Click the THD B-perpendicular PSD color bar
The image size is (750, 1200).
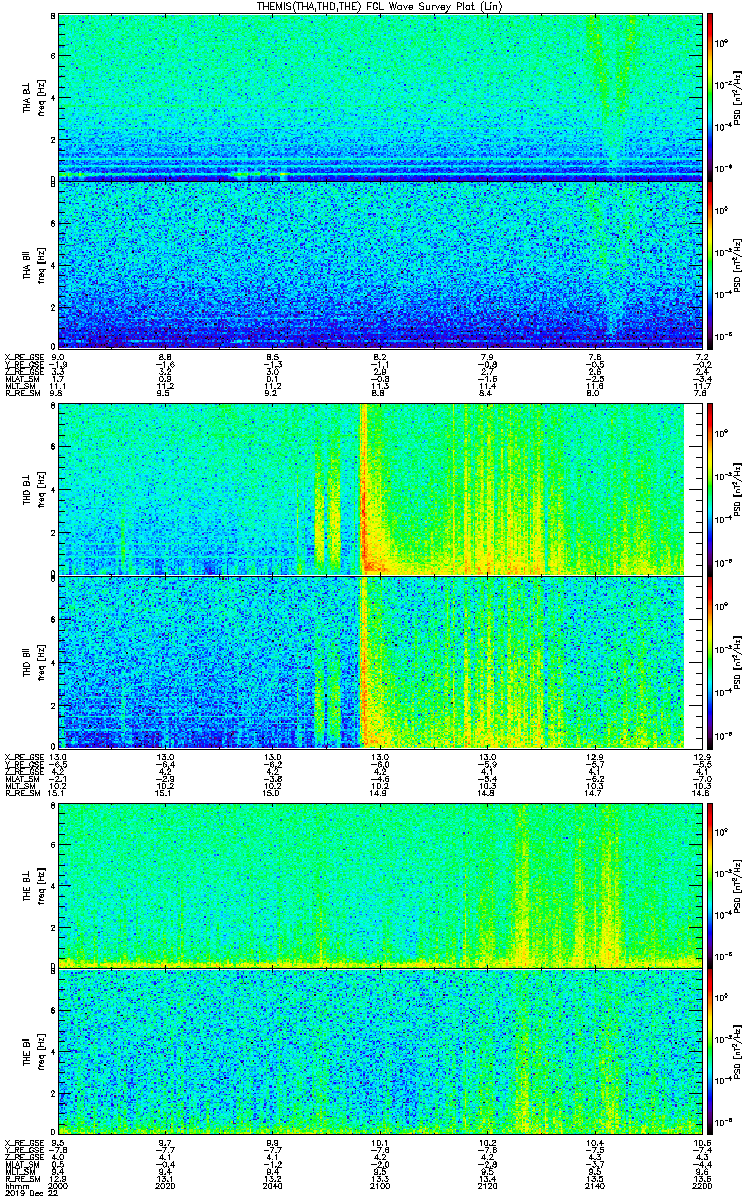(711, 490)
